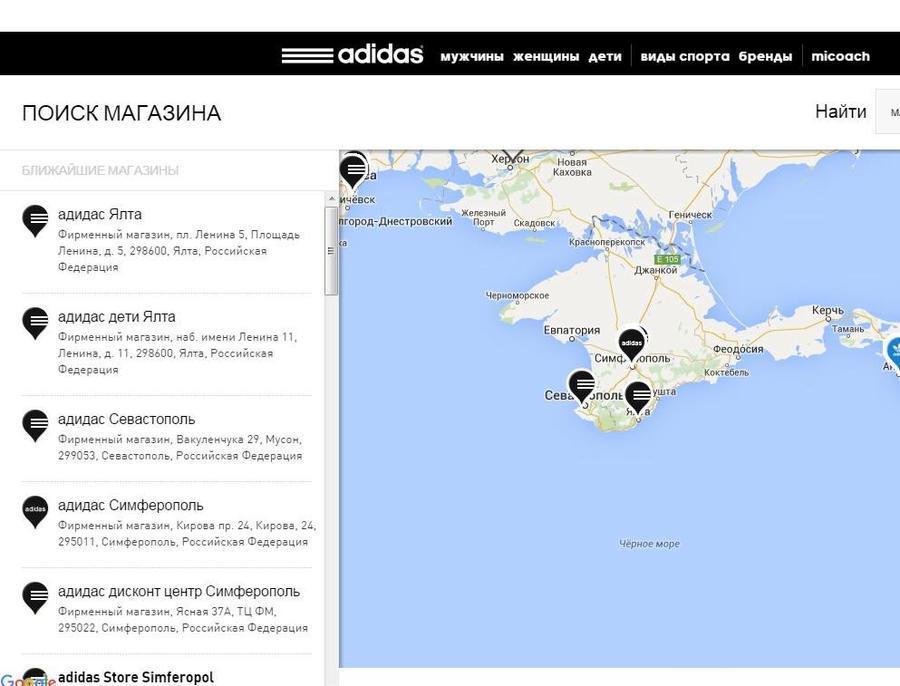Click the blue Originals marker near Анапа
Screen dimensions: 900x686
[893, 354]
